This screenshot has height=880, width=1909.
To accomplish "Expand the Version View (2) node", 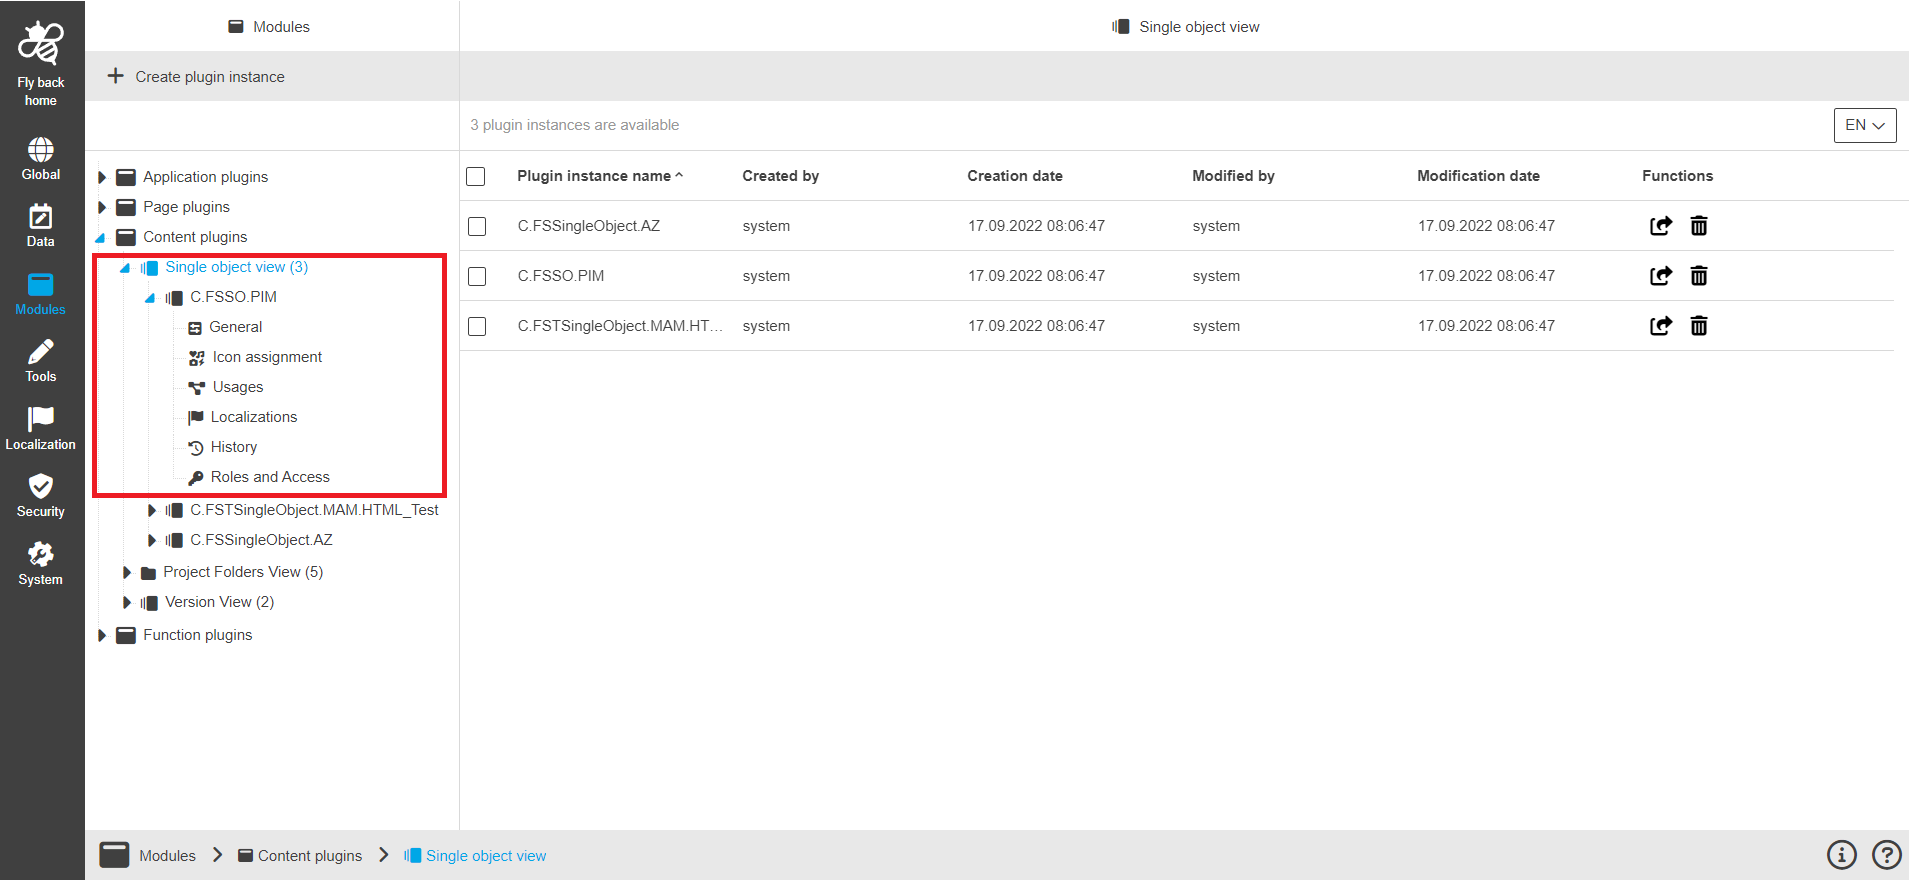I will (x=127, y=602).
